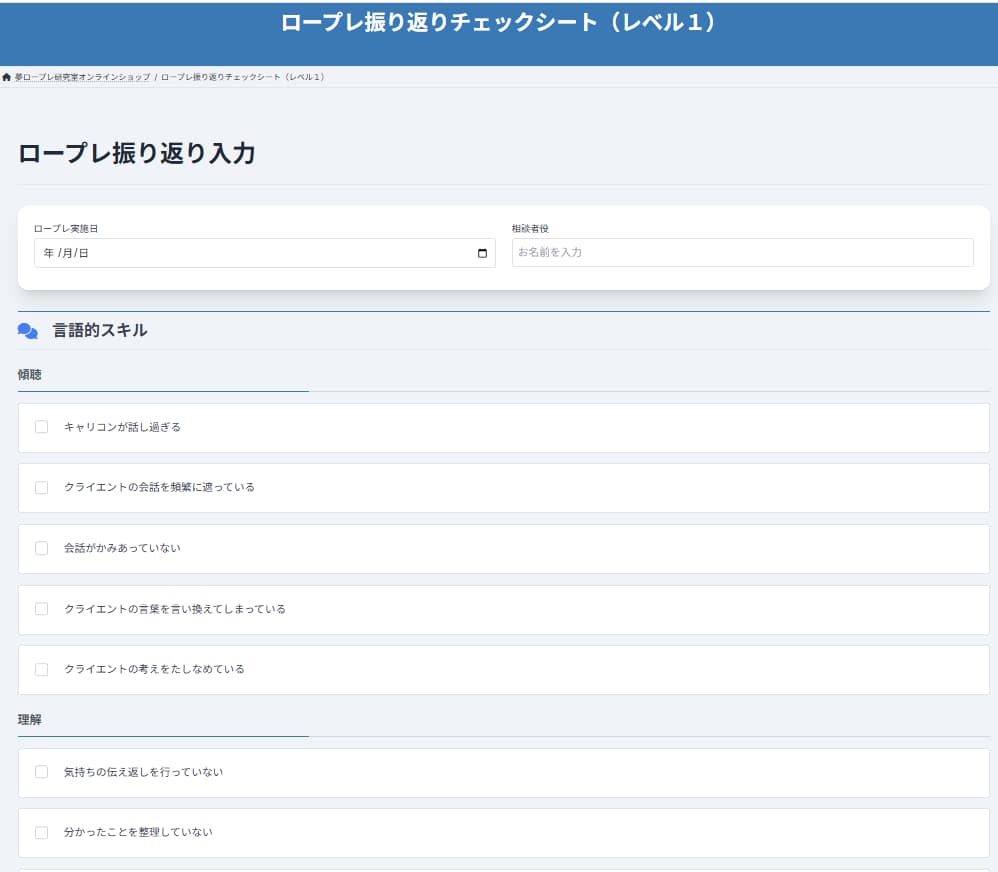This screenshot has width=998, height=872.
Task: Open the 夢ロープレ研究室オンラインショップ breadcrumb link
Action: pyautogui.click(x=82, y=77)
